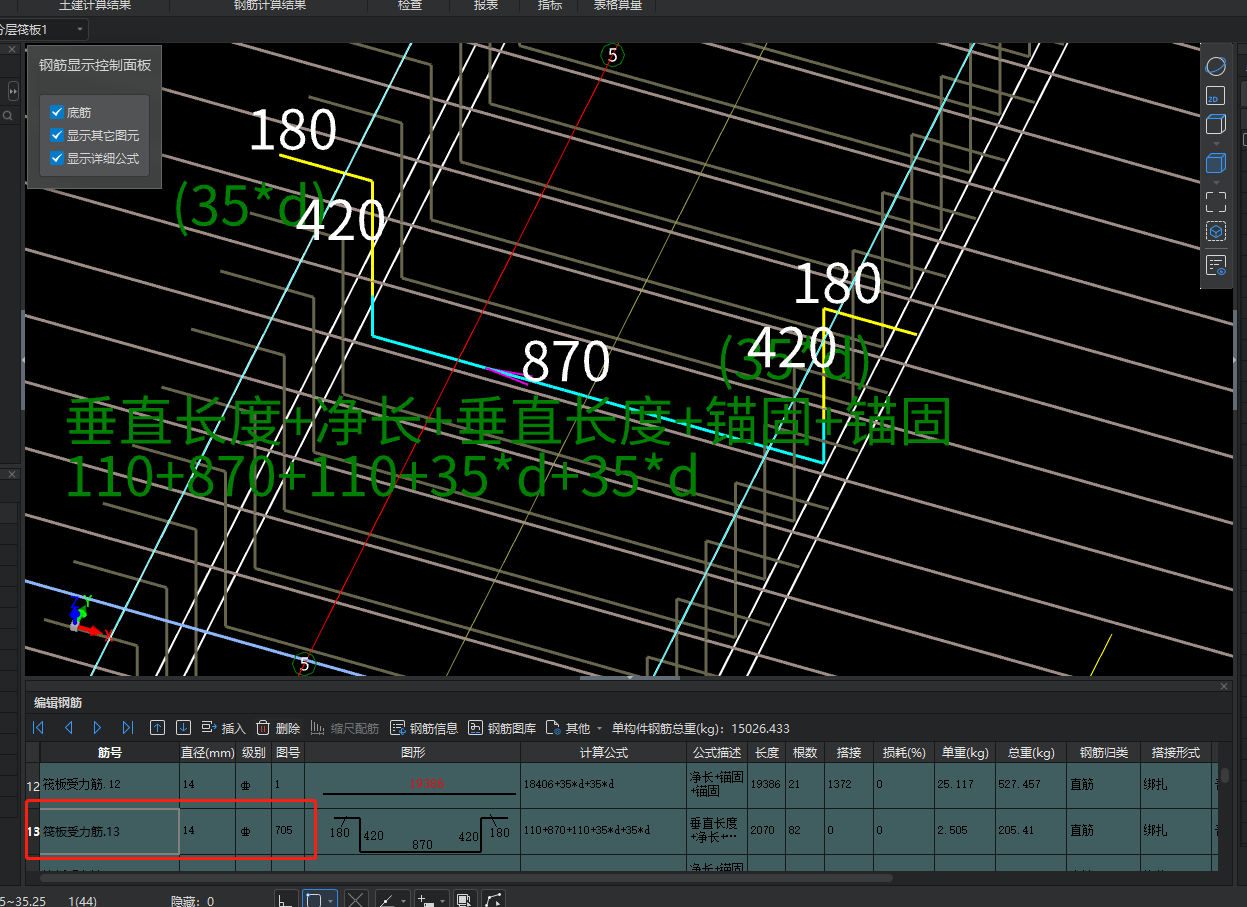Click the dashed box cube selection icon

coord(1215,232)
